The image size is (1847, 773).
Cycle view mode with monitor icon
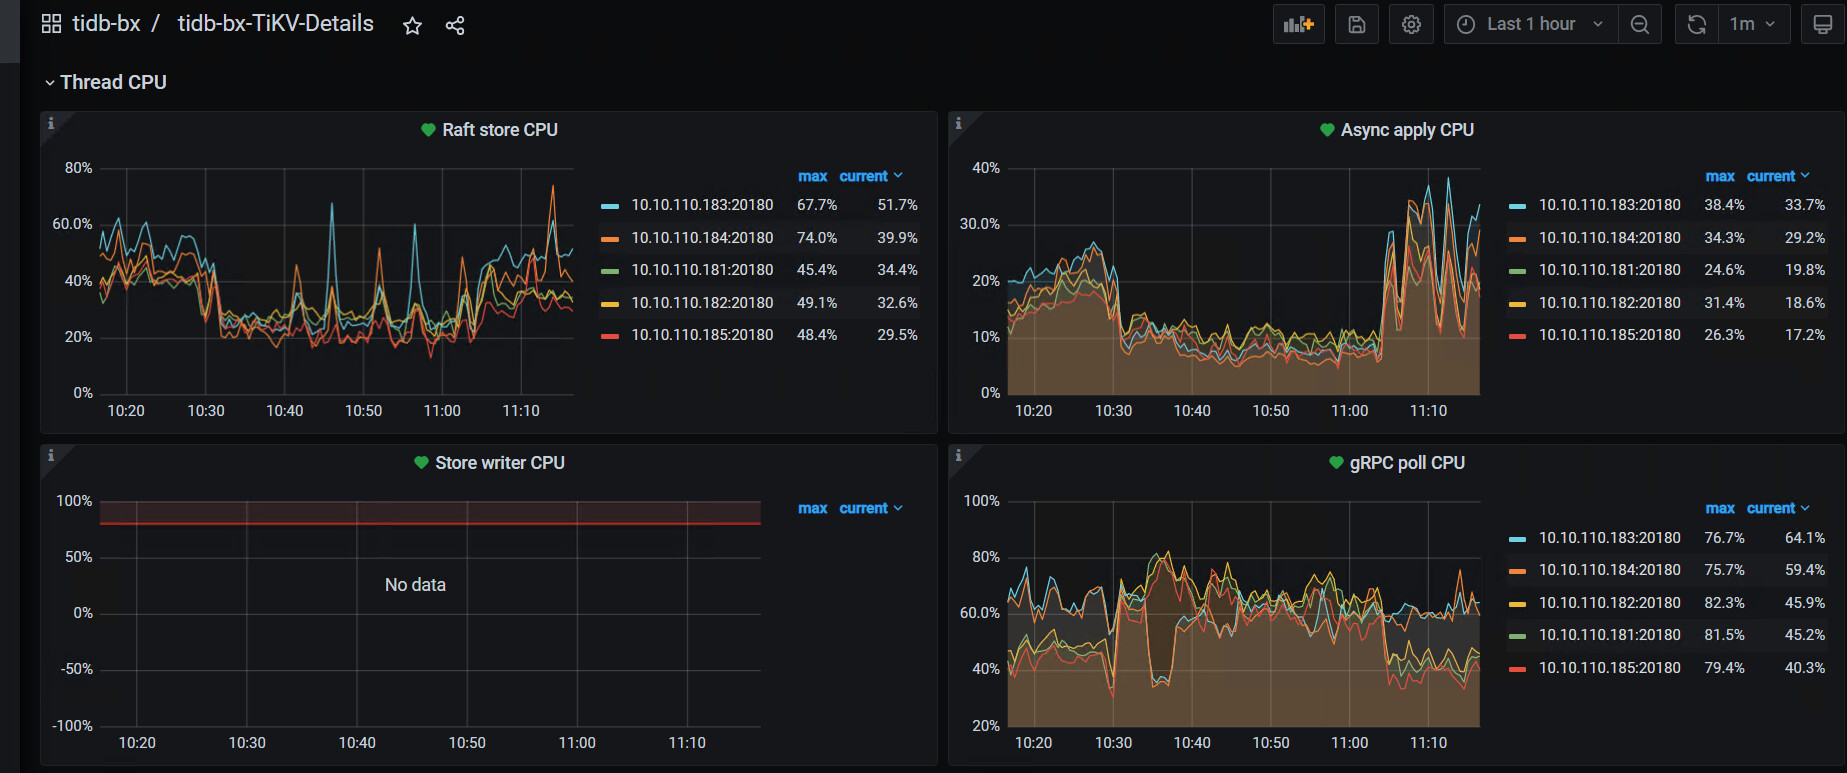tap(1822, 25)
